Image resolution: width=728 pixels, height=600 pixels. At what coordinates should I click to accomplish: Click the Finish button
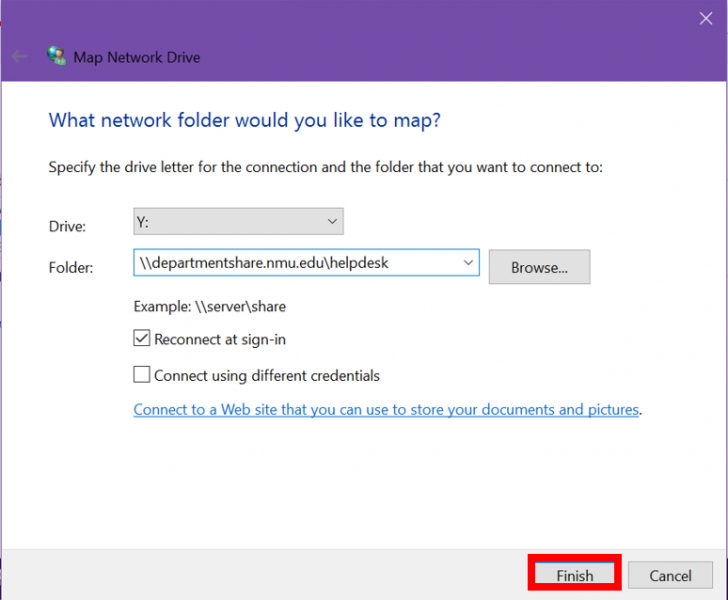tap(575, 575)
